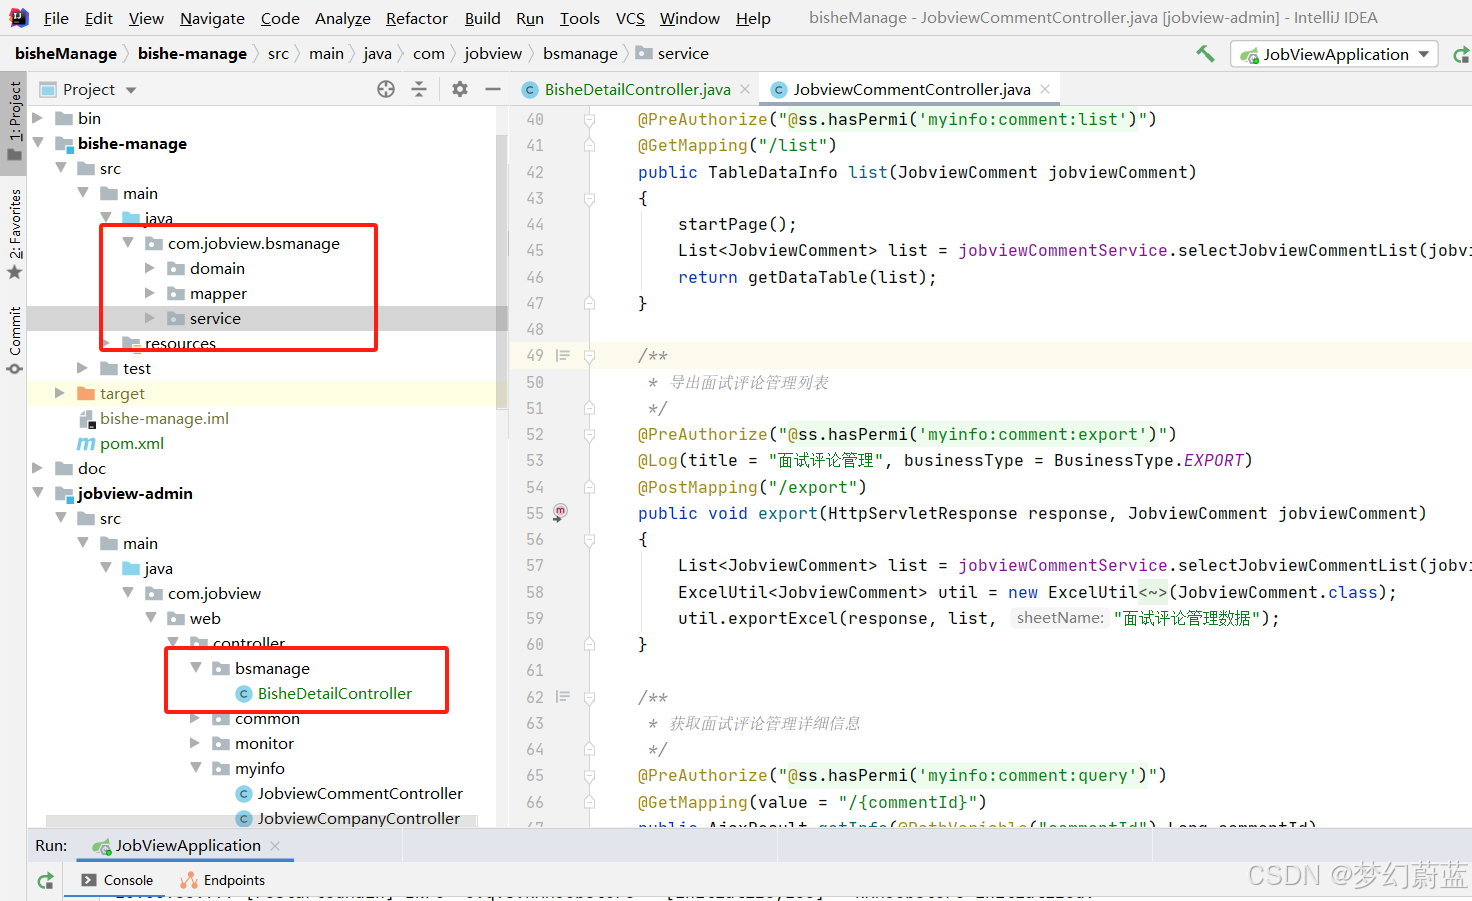This screenshot has height=901, width=1472.
Task: Expand the bin folder
Action: pyautogui.click(x=38, y=118)
